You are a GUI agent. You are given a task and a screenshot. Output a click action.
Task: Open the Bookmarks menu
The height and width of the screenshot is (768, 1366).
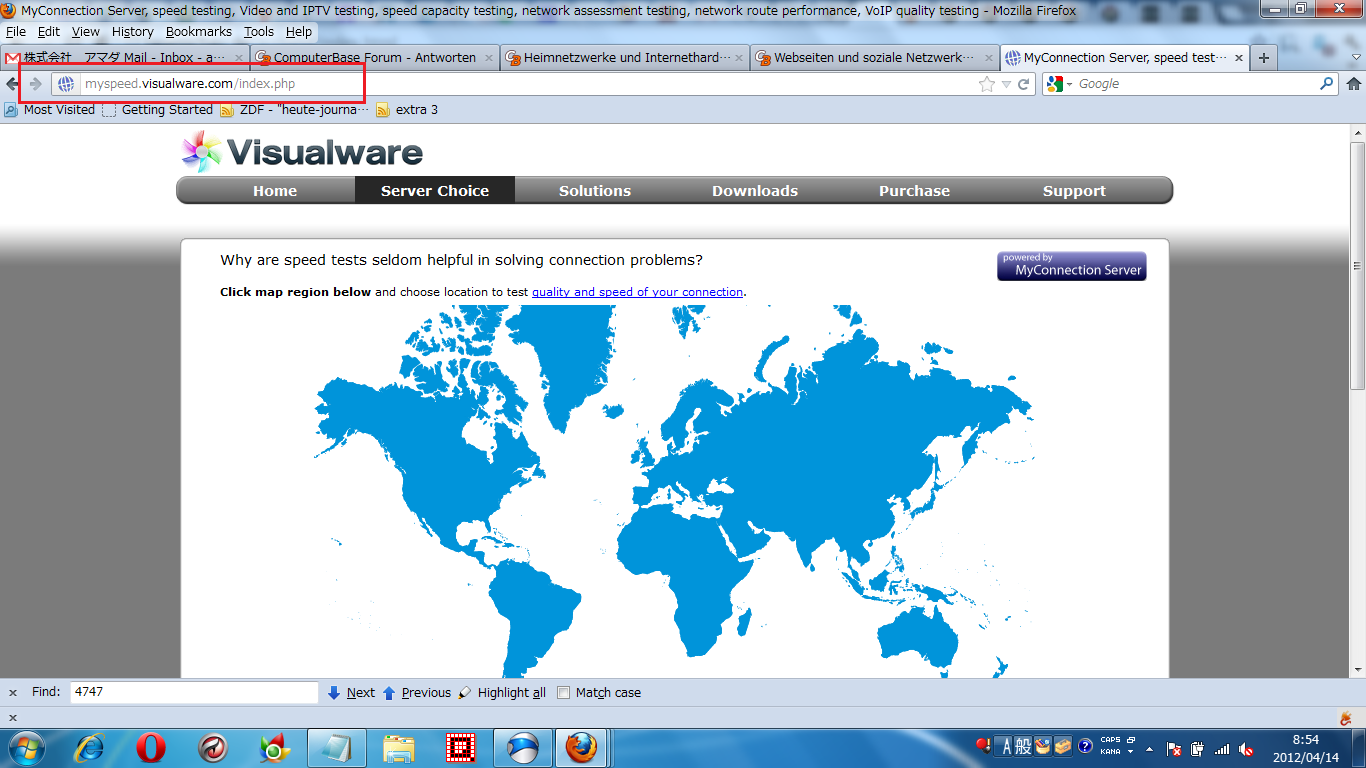(199, 32)
